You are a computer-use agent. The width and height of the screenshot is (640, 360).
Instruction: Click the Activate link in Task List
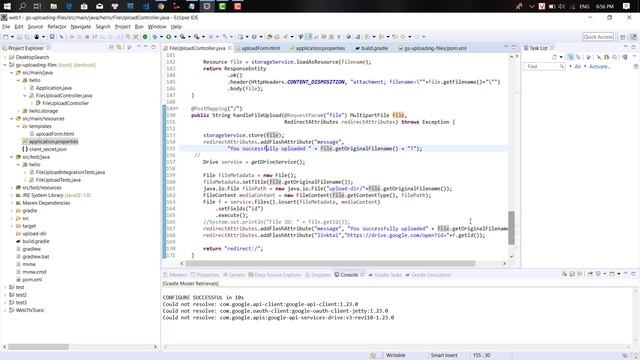point(600,67)
